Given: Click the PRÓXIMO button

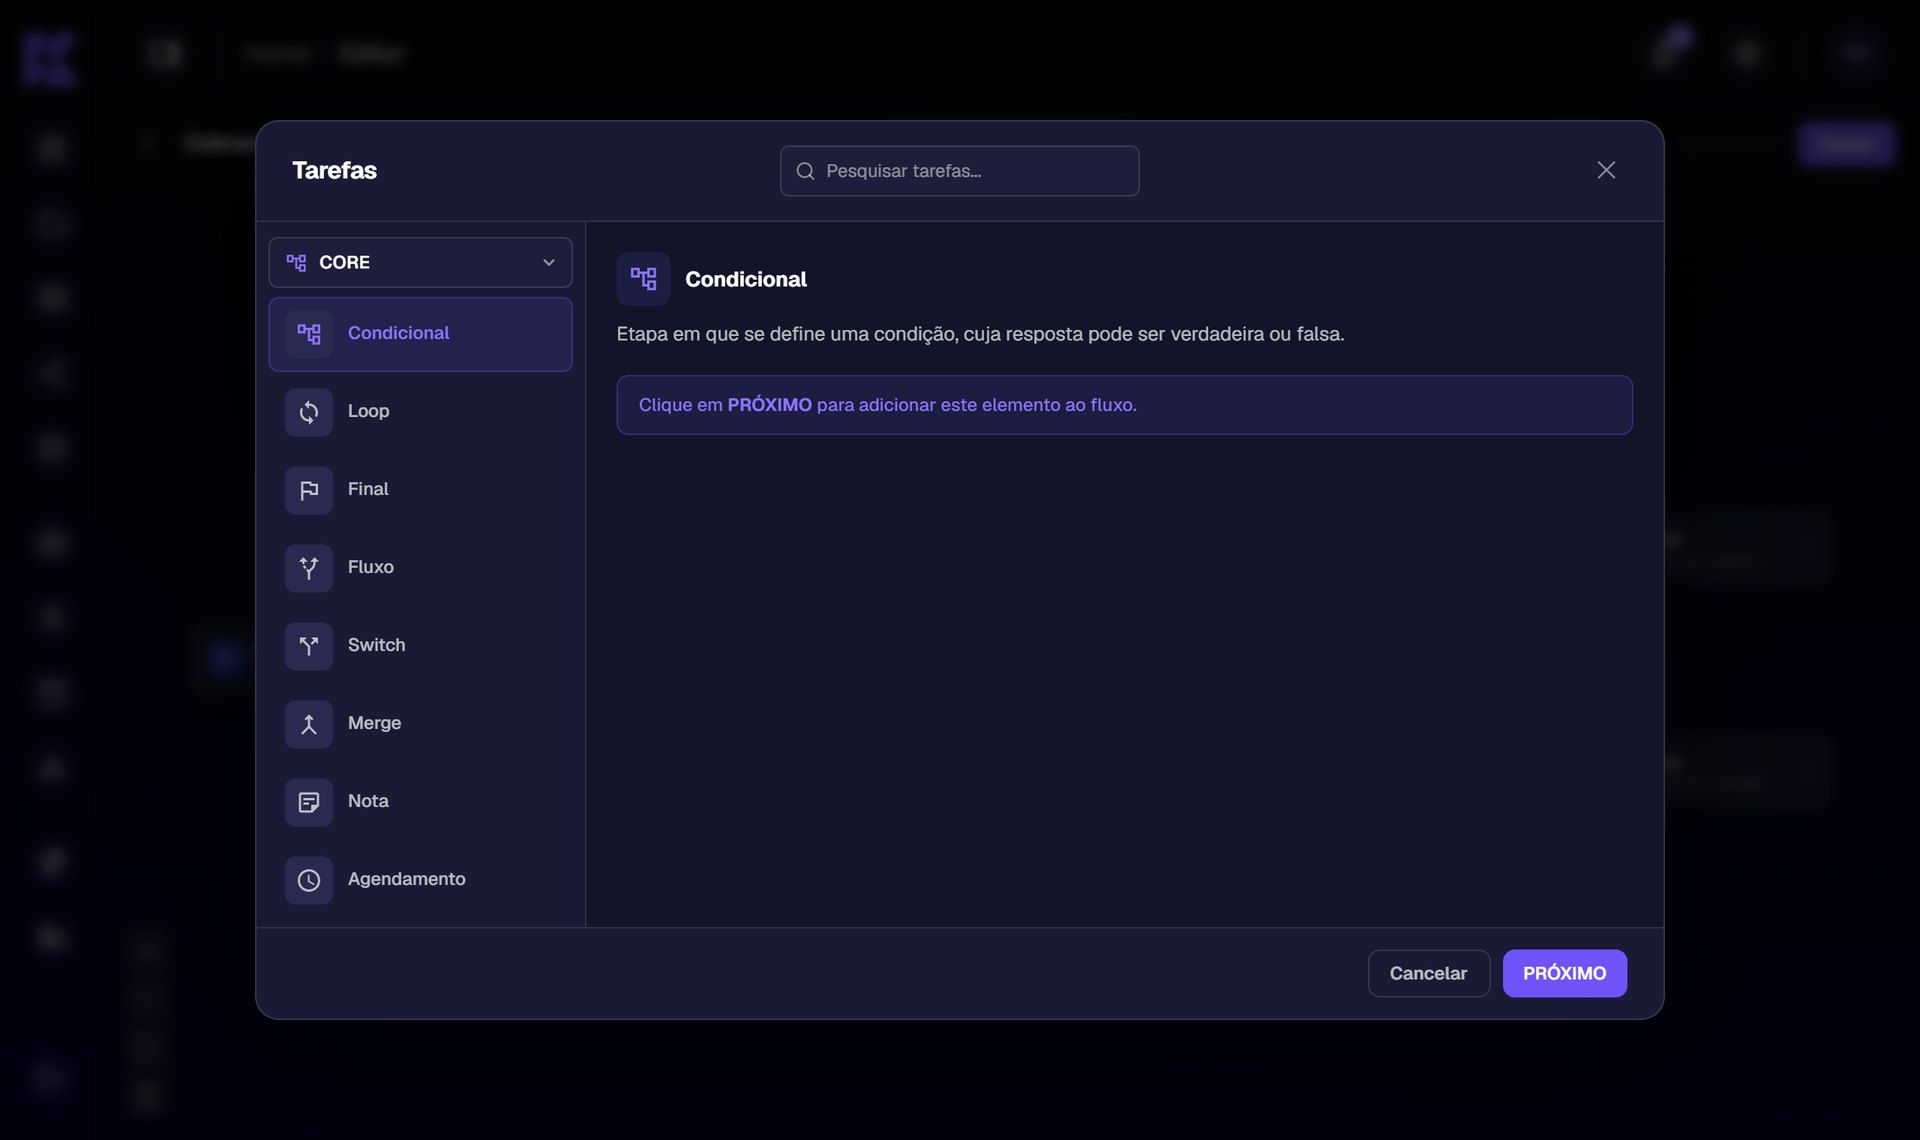Looking at the screenshot, I should [x=1564, y=973].
